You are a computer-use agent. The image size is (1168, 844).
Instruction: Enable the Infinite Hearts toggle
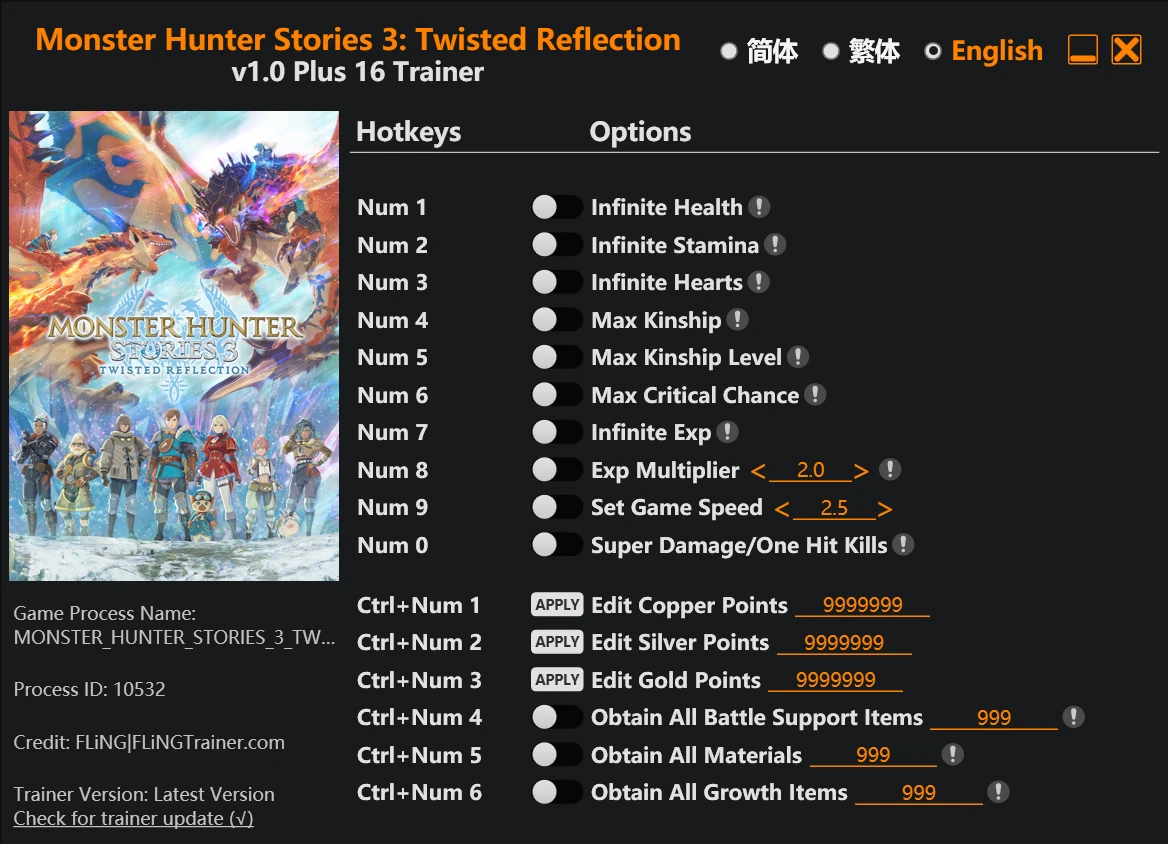(556, 282)
